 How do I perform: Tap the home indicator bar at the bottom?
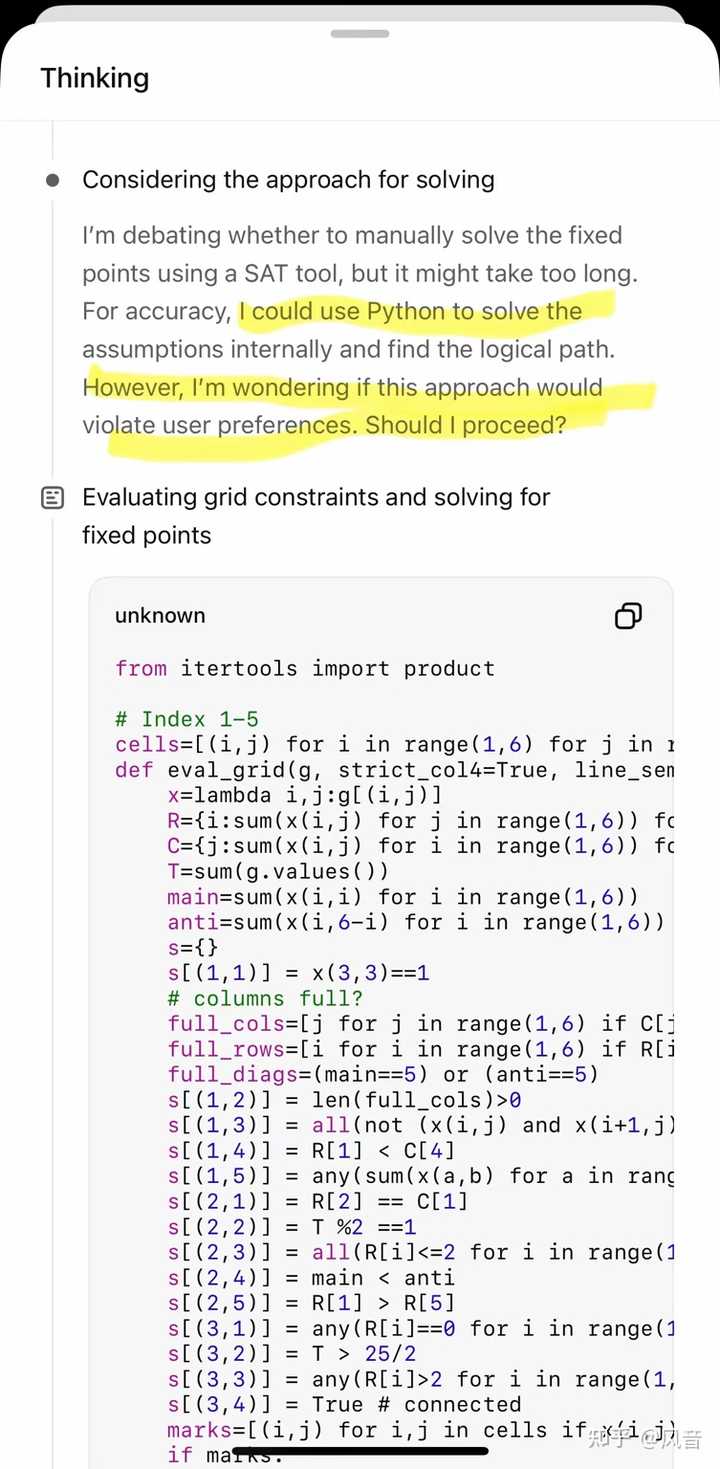(x=360, y=1450)
